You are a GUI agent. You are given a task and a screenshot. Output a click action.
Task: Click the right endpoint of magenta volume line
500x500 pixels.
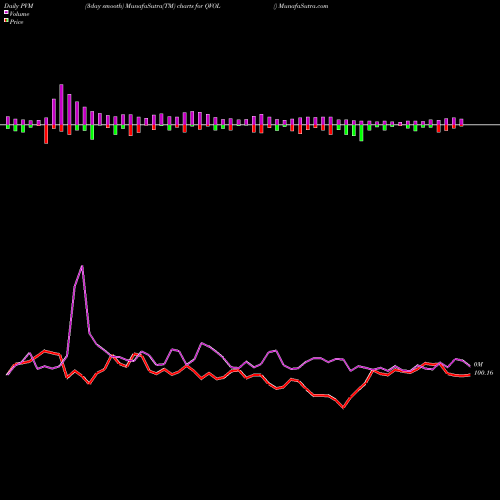pyautogui.click(x=470, y=366)
